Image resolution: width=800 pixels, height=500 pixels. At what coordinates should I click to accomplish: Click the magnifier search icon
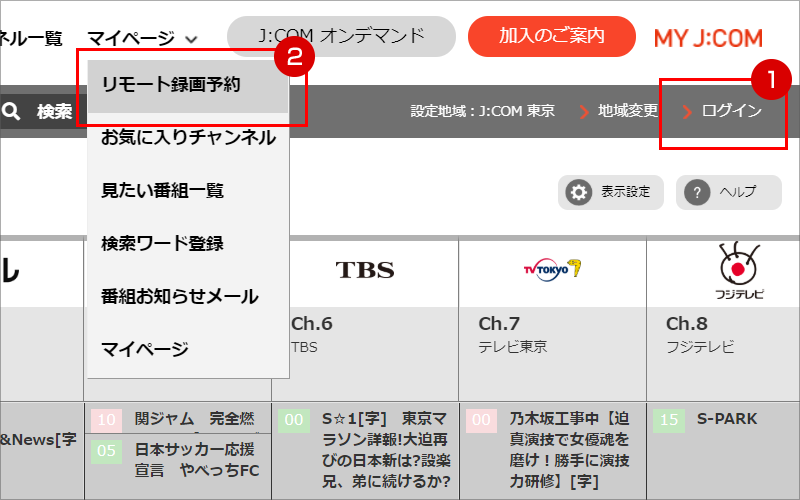11,111
